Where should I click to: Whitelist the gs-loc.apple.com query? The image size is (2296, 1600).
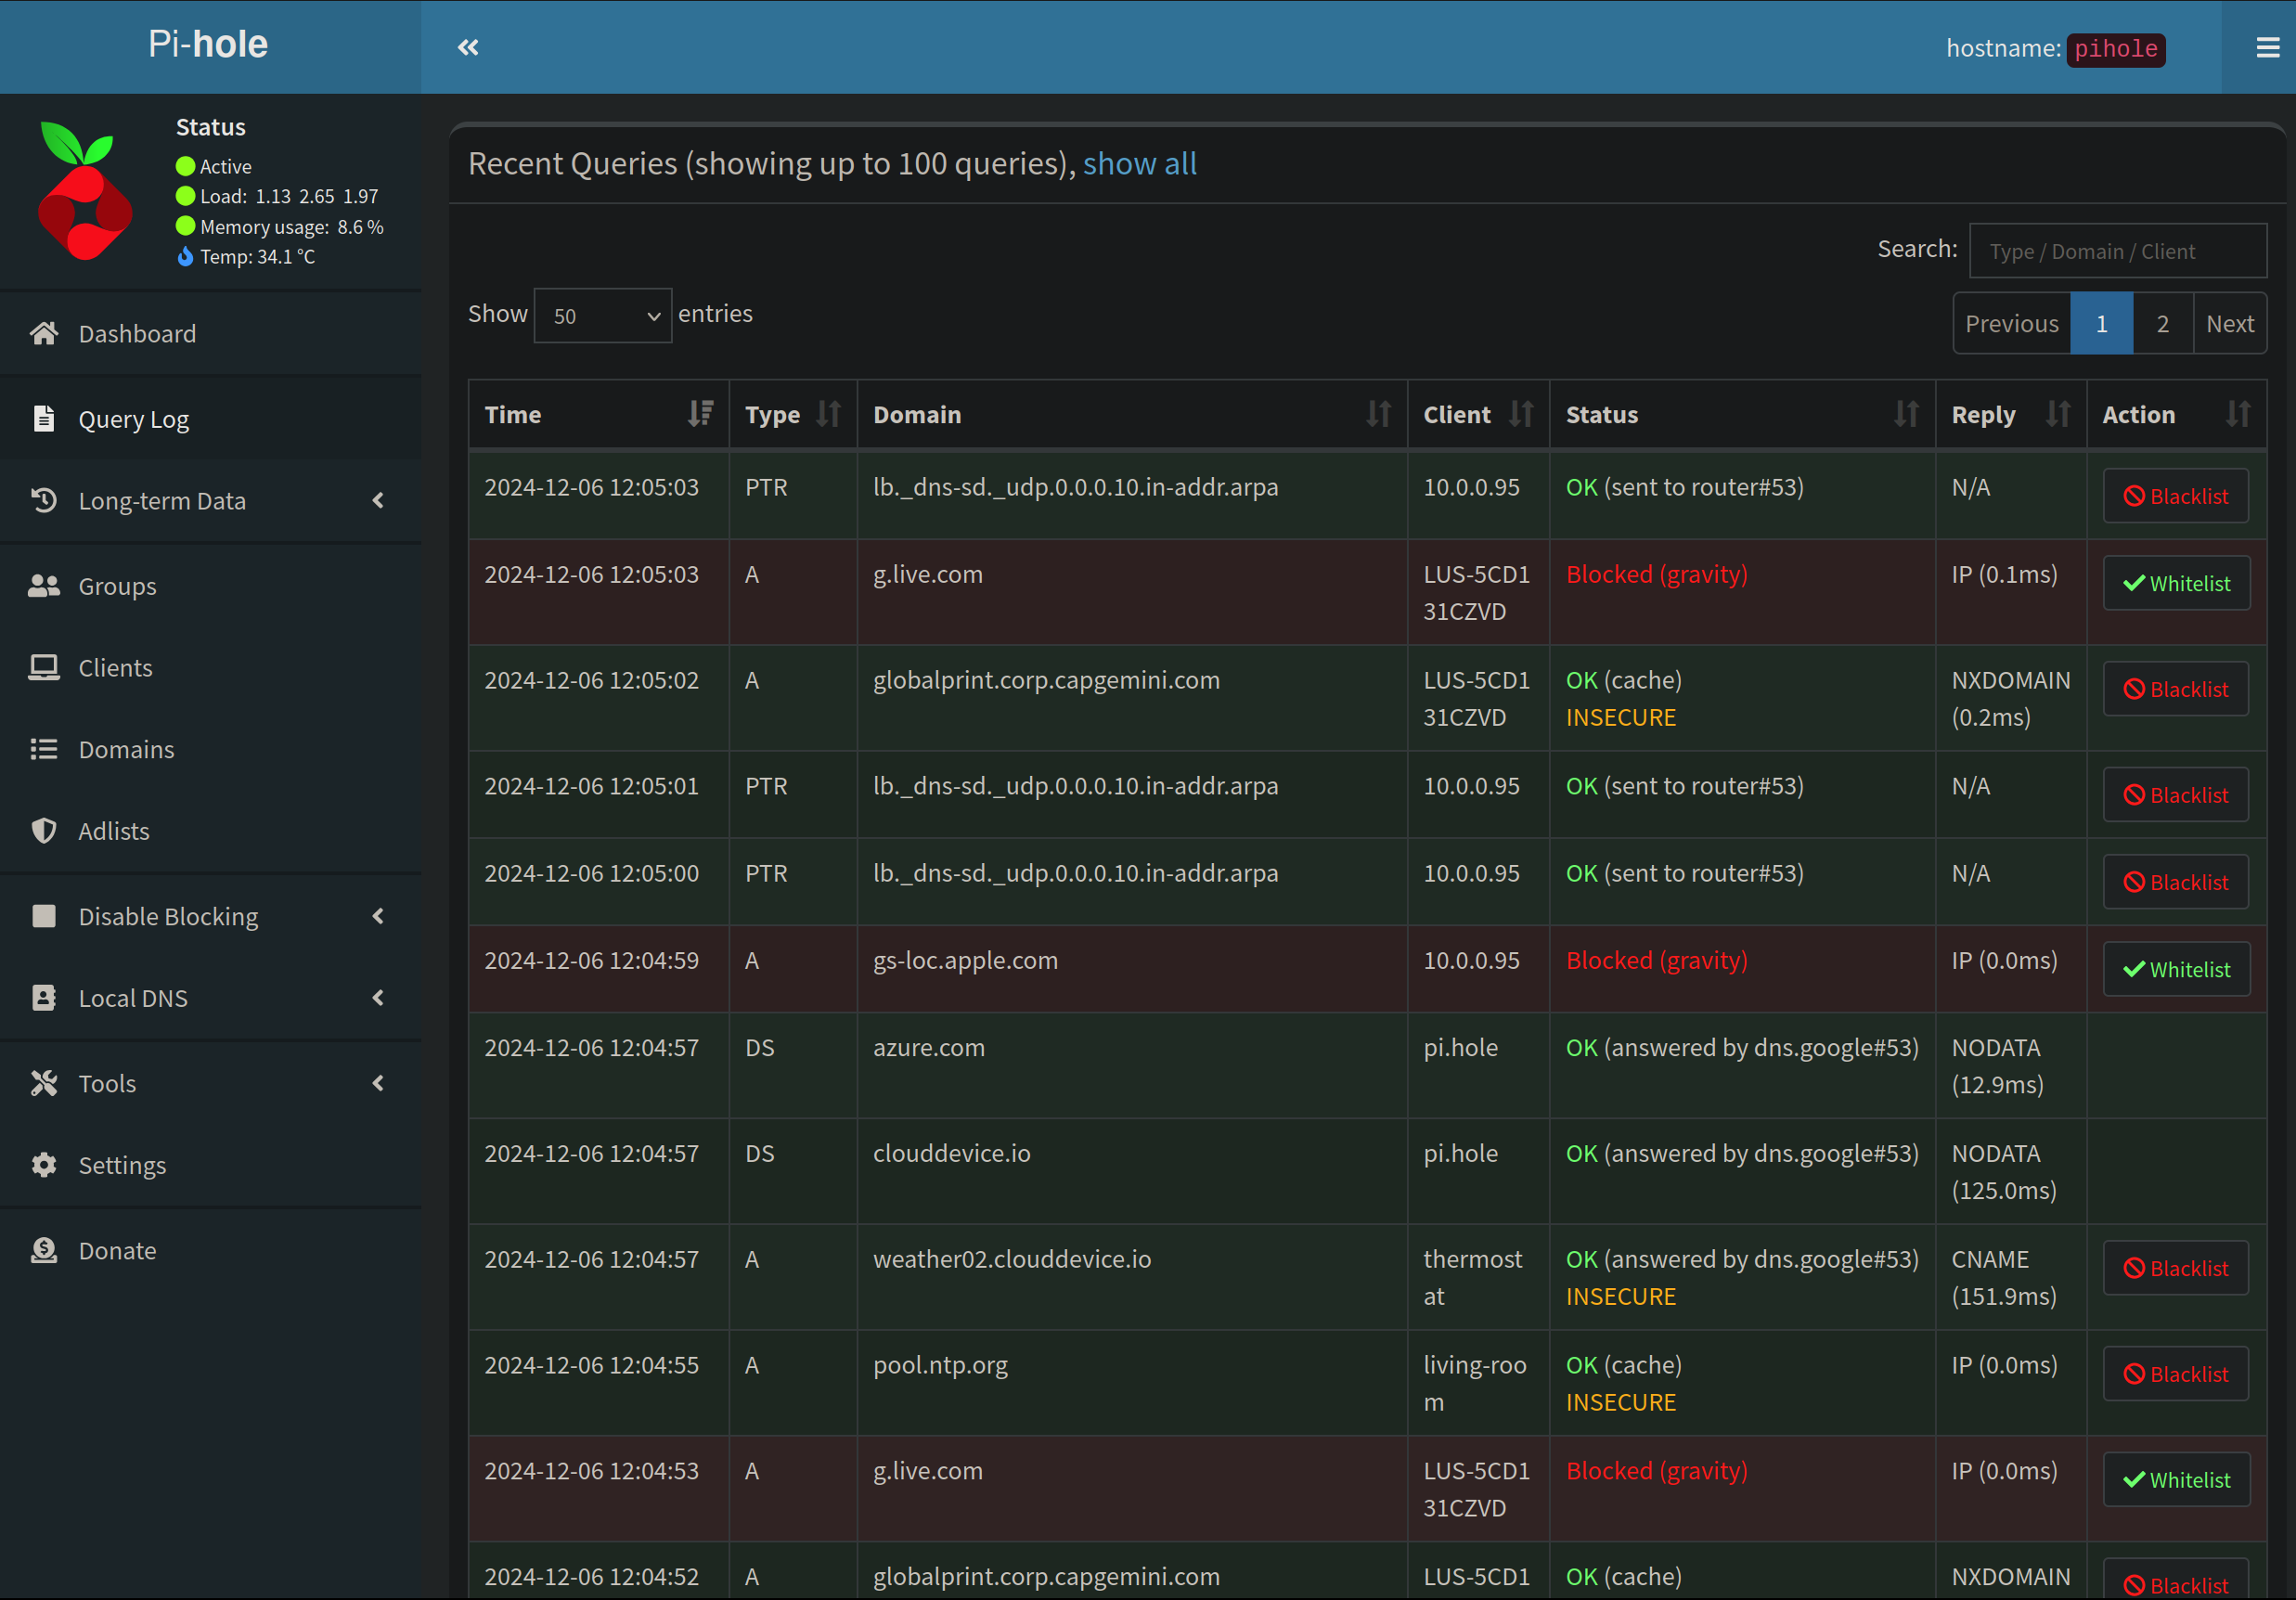pos(2176,969)
